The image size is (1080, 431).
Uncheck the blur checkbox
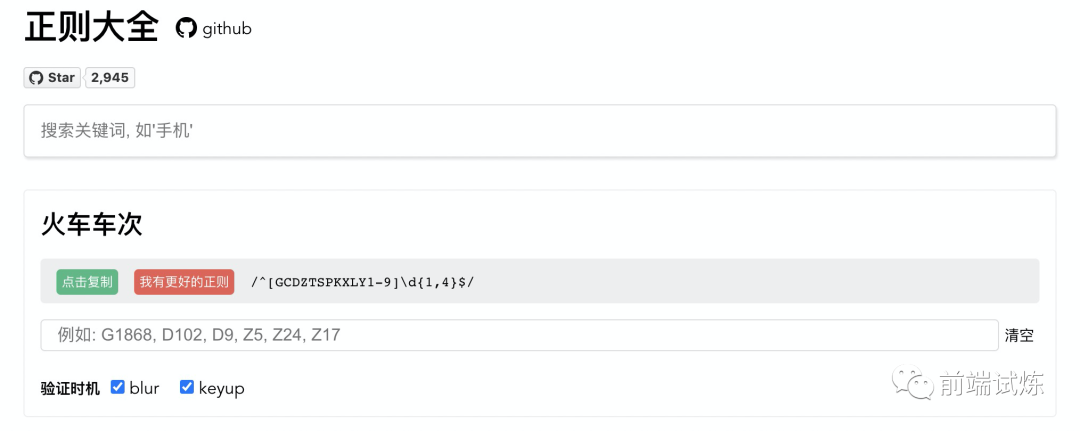(118, 387)
